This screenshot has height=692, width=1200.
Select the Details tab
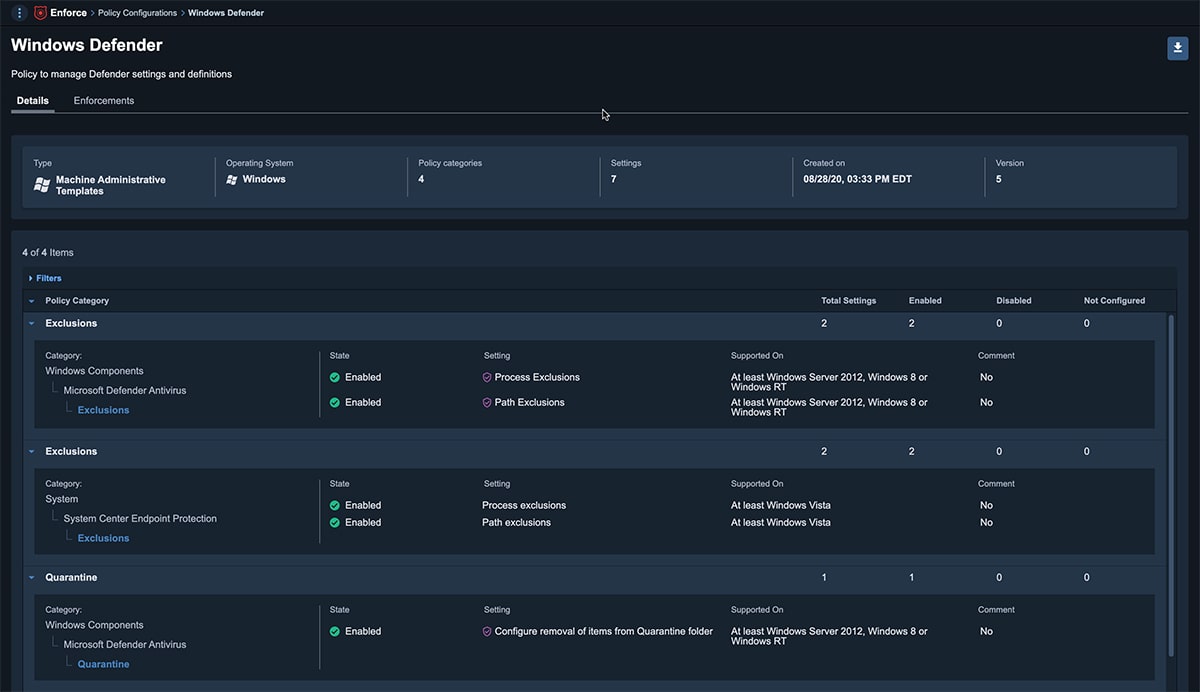(x=33, y=101)
